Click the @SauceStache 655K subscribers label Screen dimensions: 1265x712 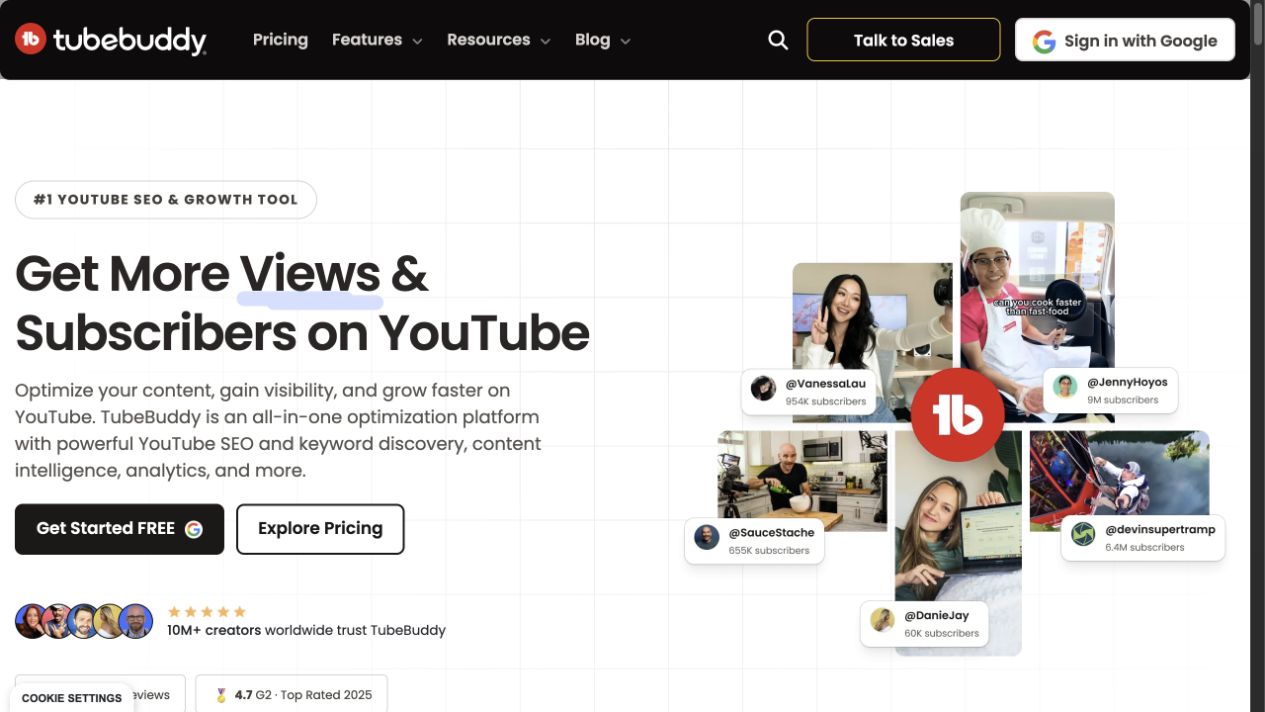coord(754,541)
